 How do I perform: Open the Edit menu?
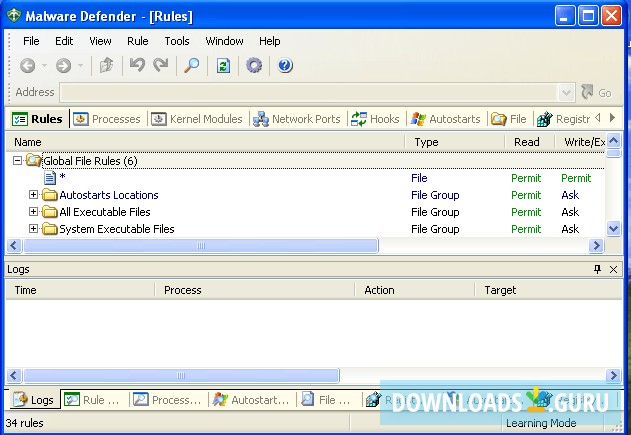coord(64,41)
